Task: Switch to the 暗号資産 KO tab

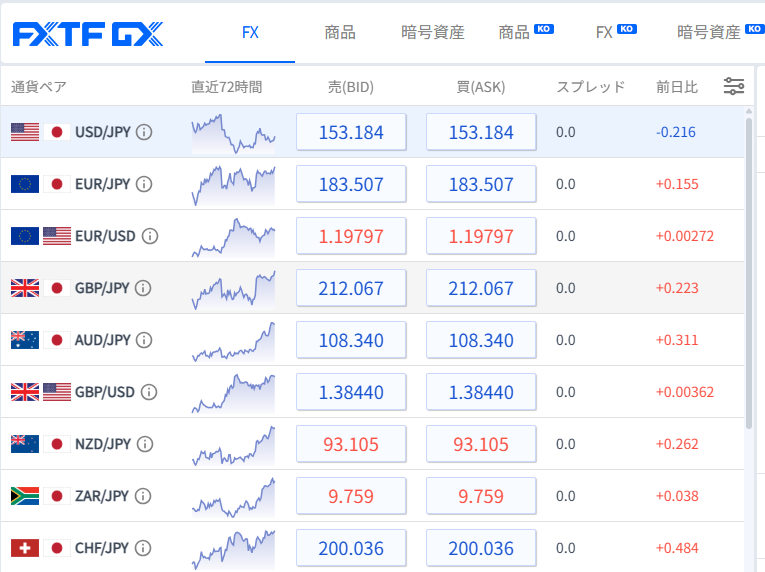Action: pos(720,32)
